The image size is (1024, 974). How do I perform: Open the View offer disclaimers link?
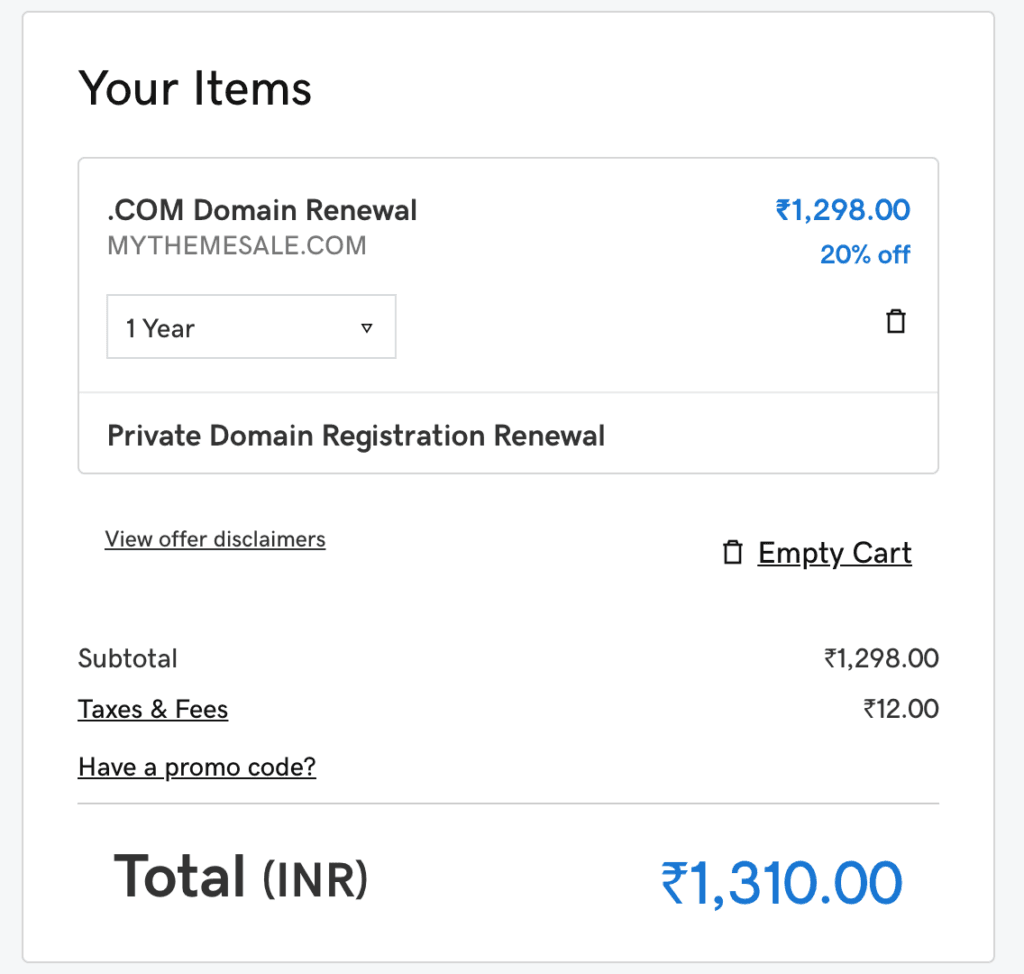point(215,540)
